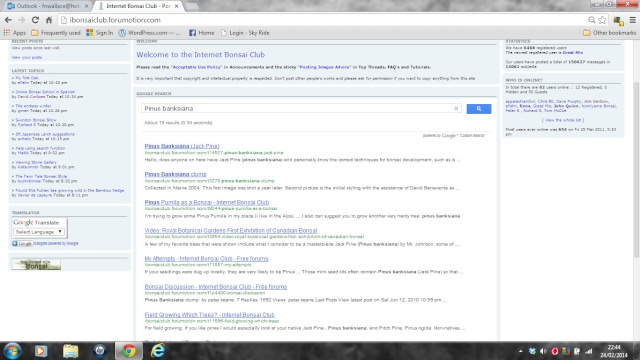Open the Frequently used bookmarks folder
Image resolution: width=640 pixels, height=360 pixels.
coord(56,33)
